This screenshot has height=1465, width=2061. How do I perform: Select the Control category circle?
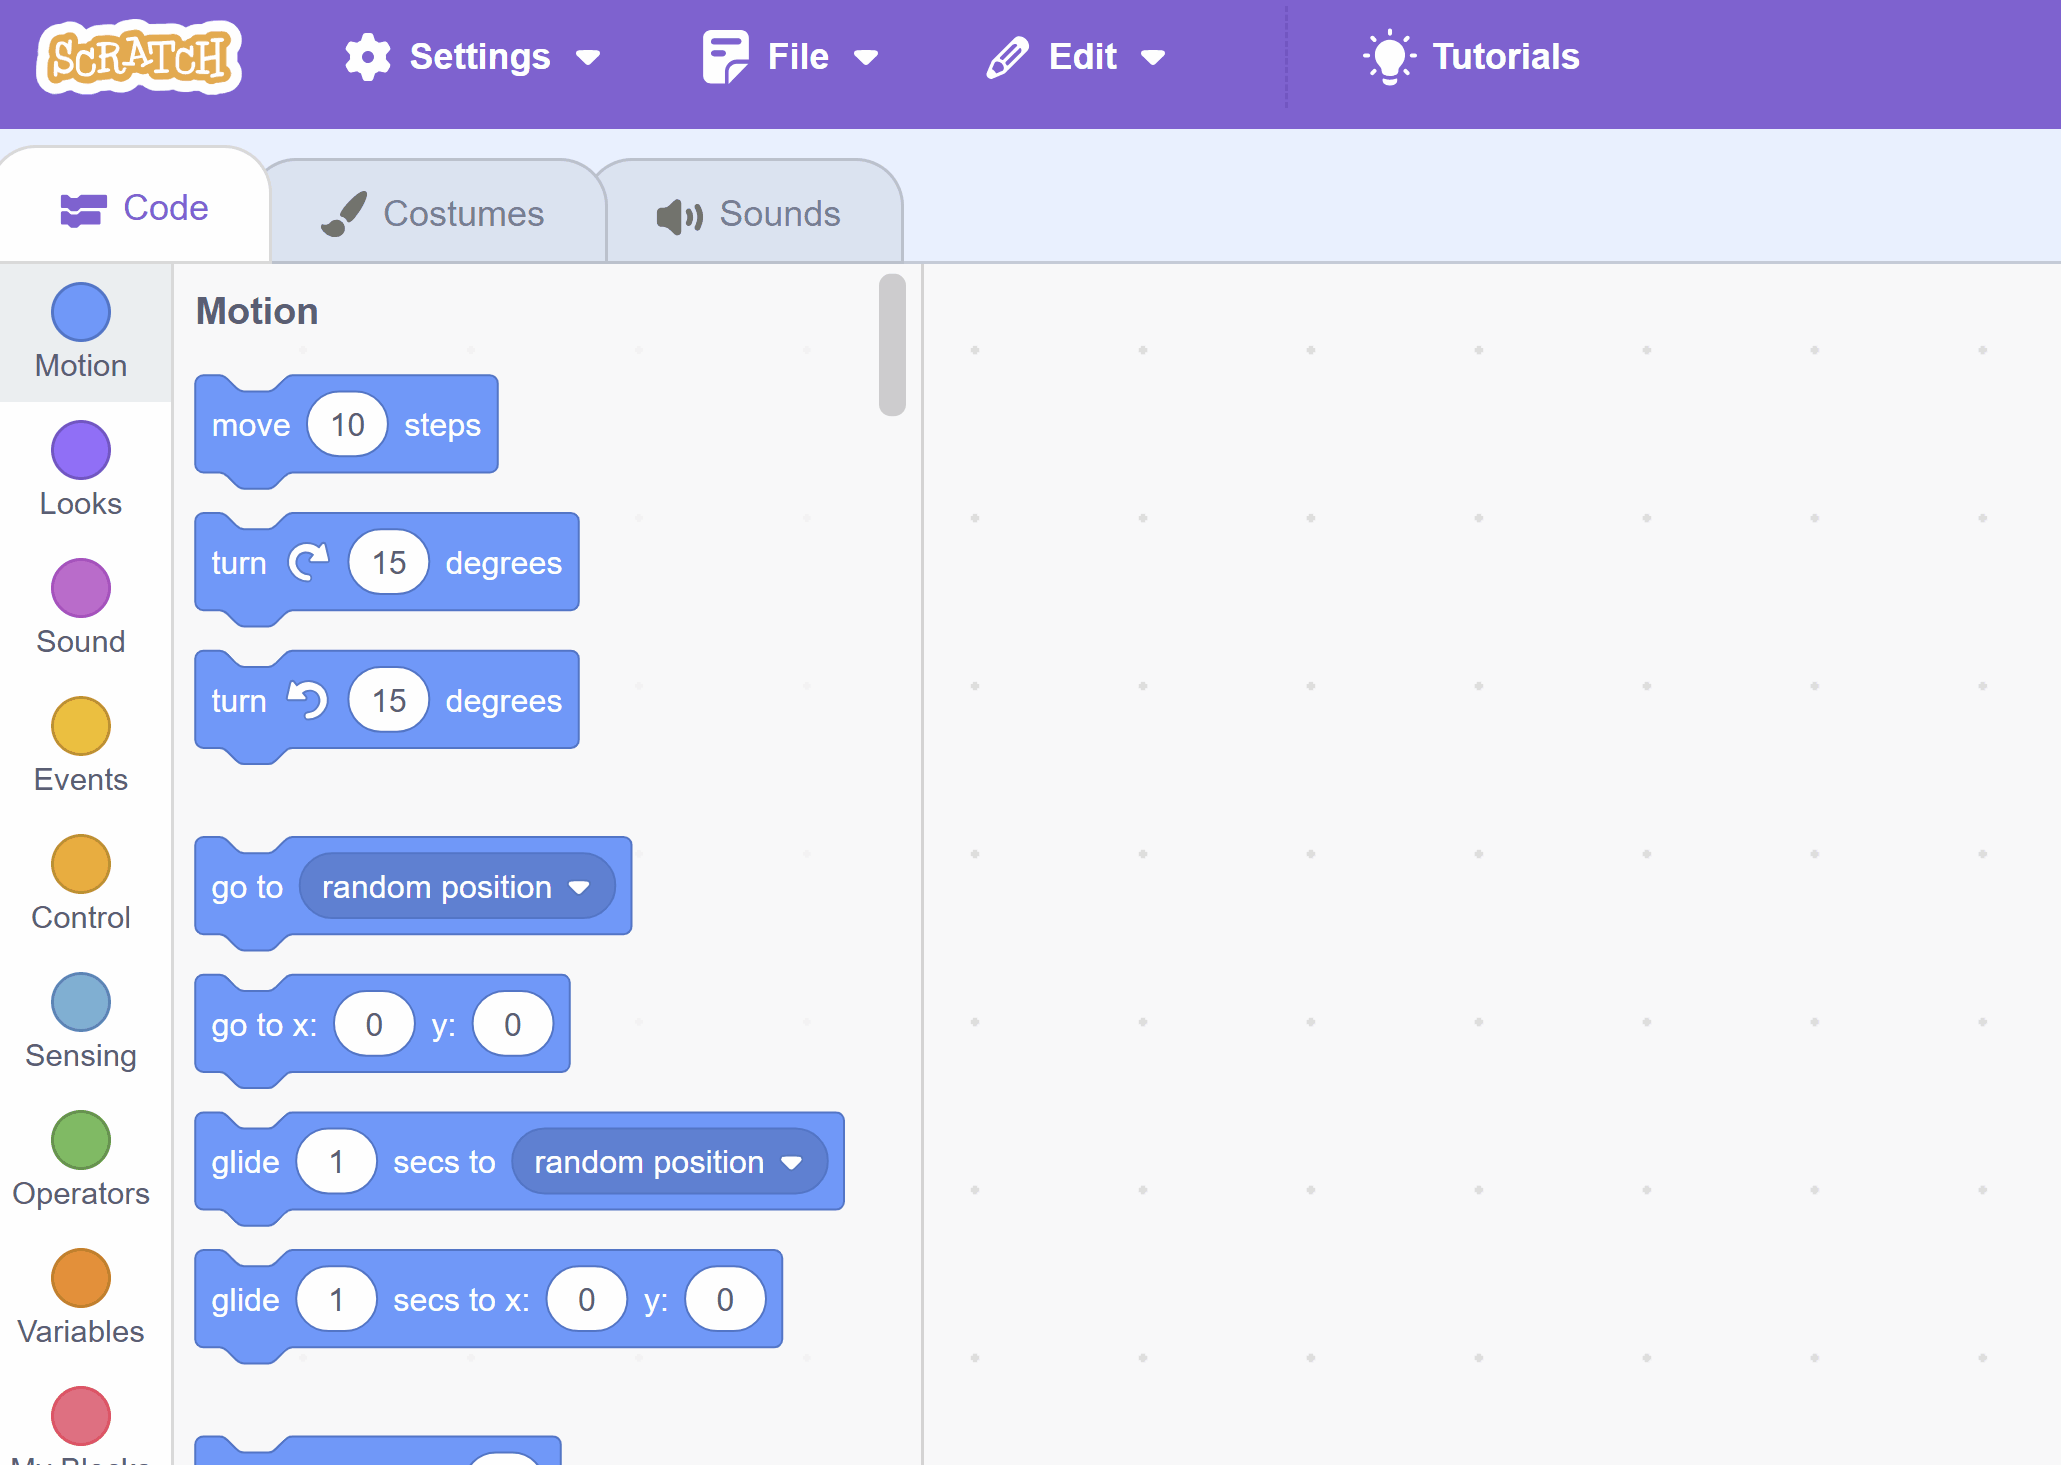pos(80,864)
